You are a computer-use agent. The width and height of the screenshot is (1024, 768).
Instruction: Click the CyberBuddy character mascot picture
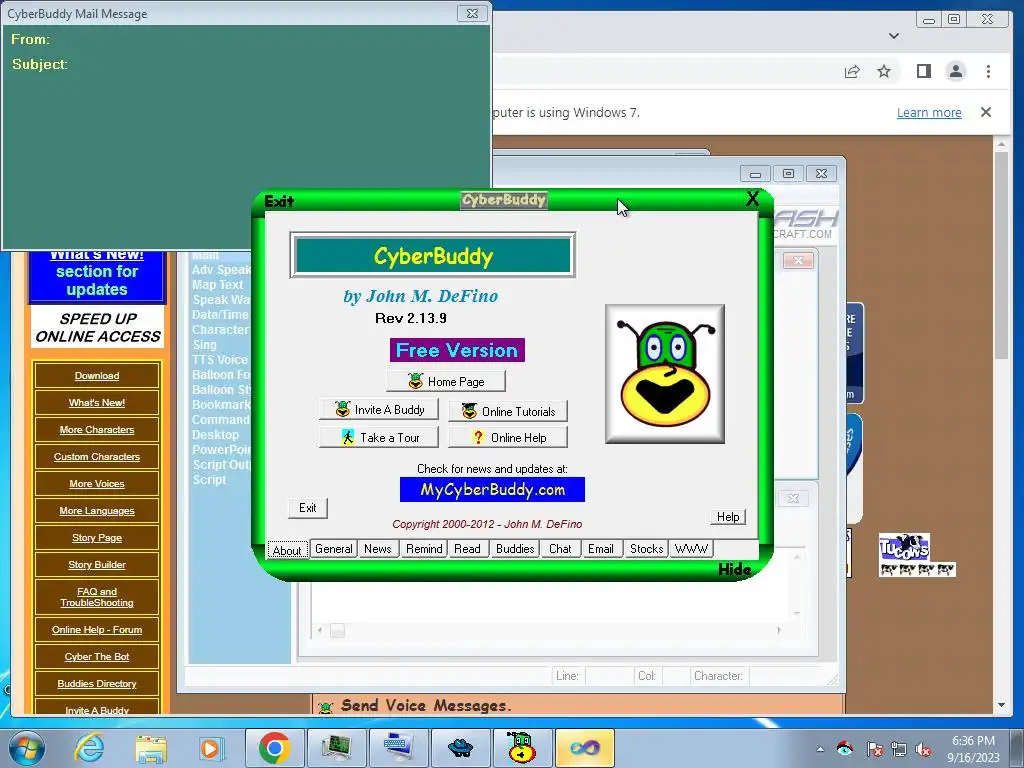[665, 374]
